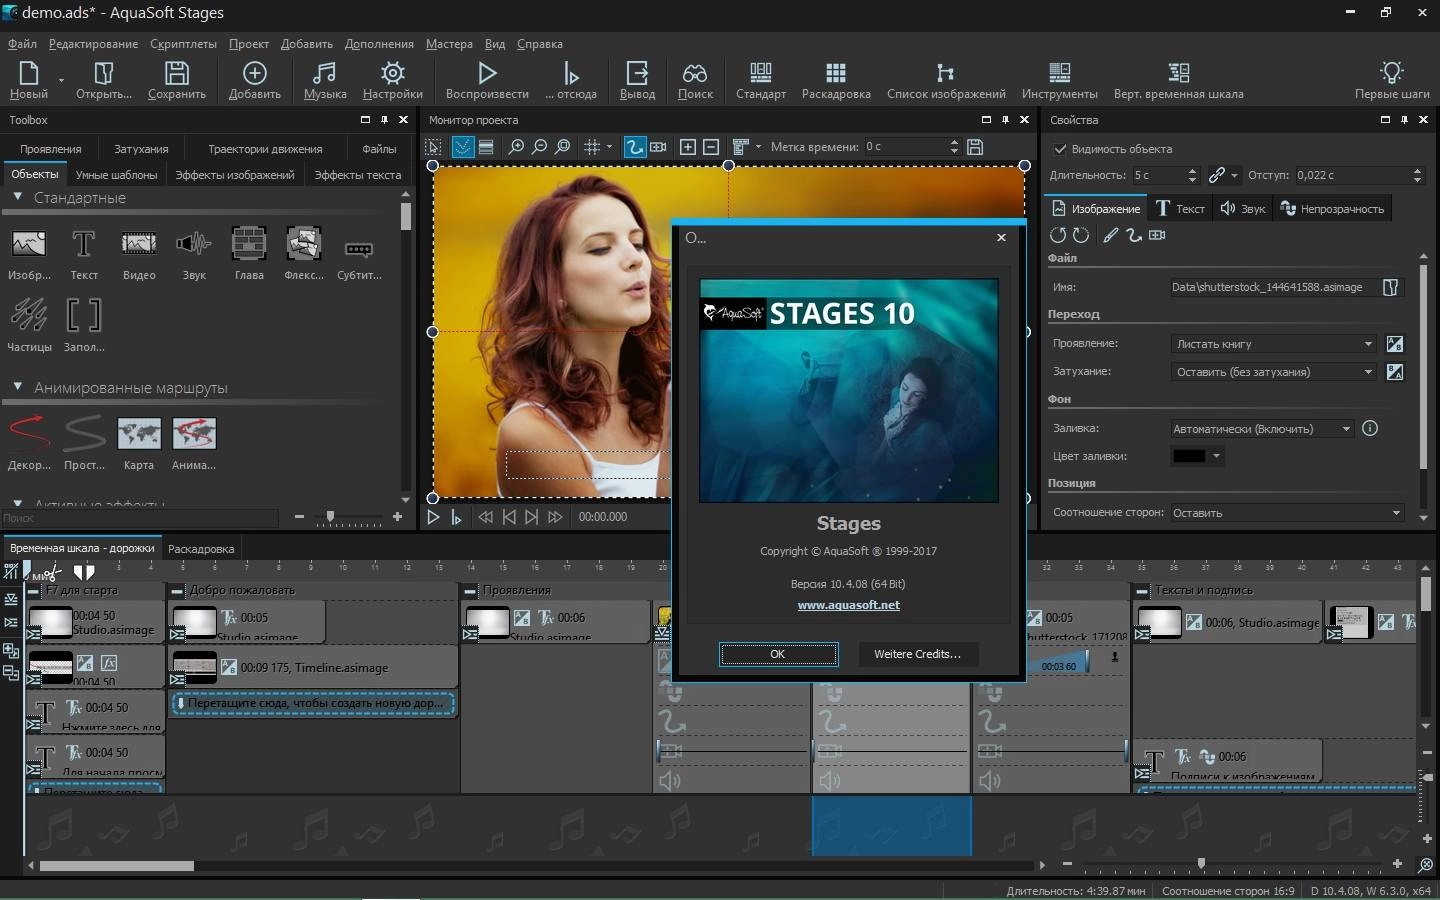Open the Скриптлеты menu
The image size is (1440, 900).
coord(183,44)
